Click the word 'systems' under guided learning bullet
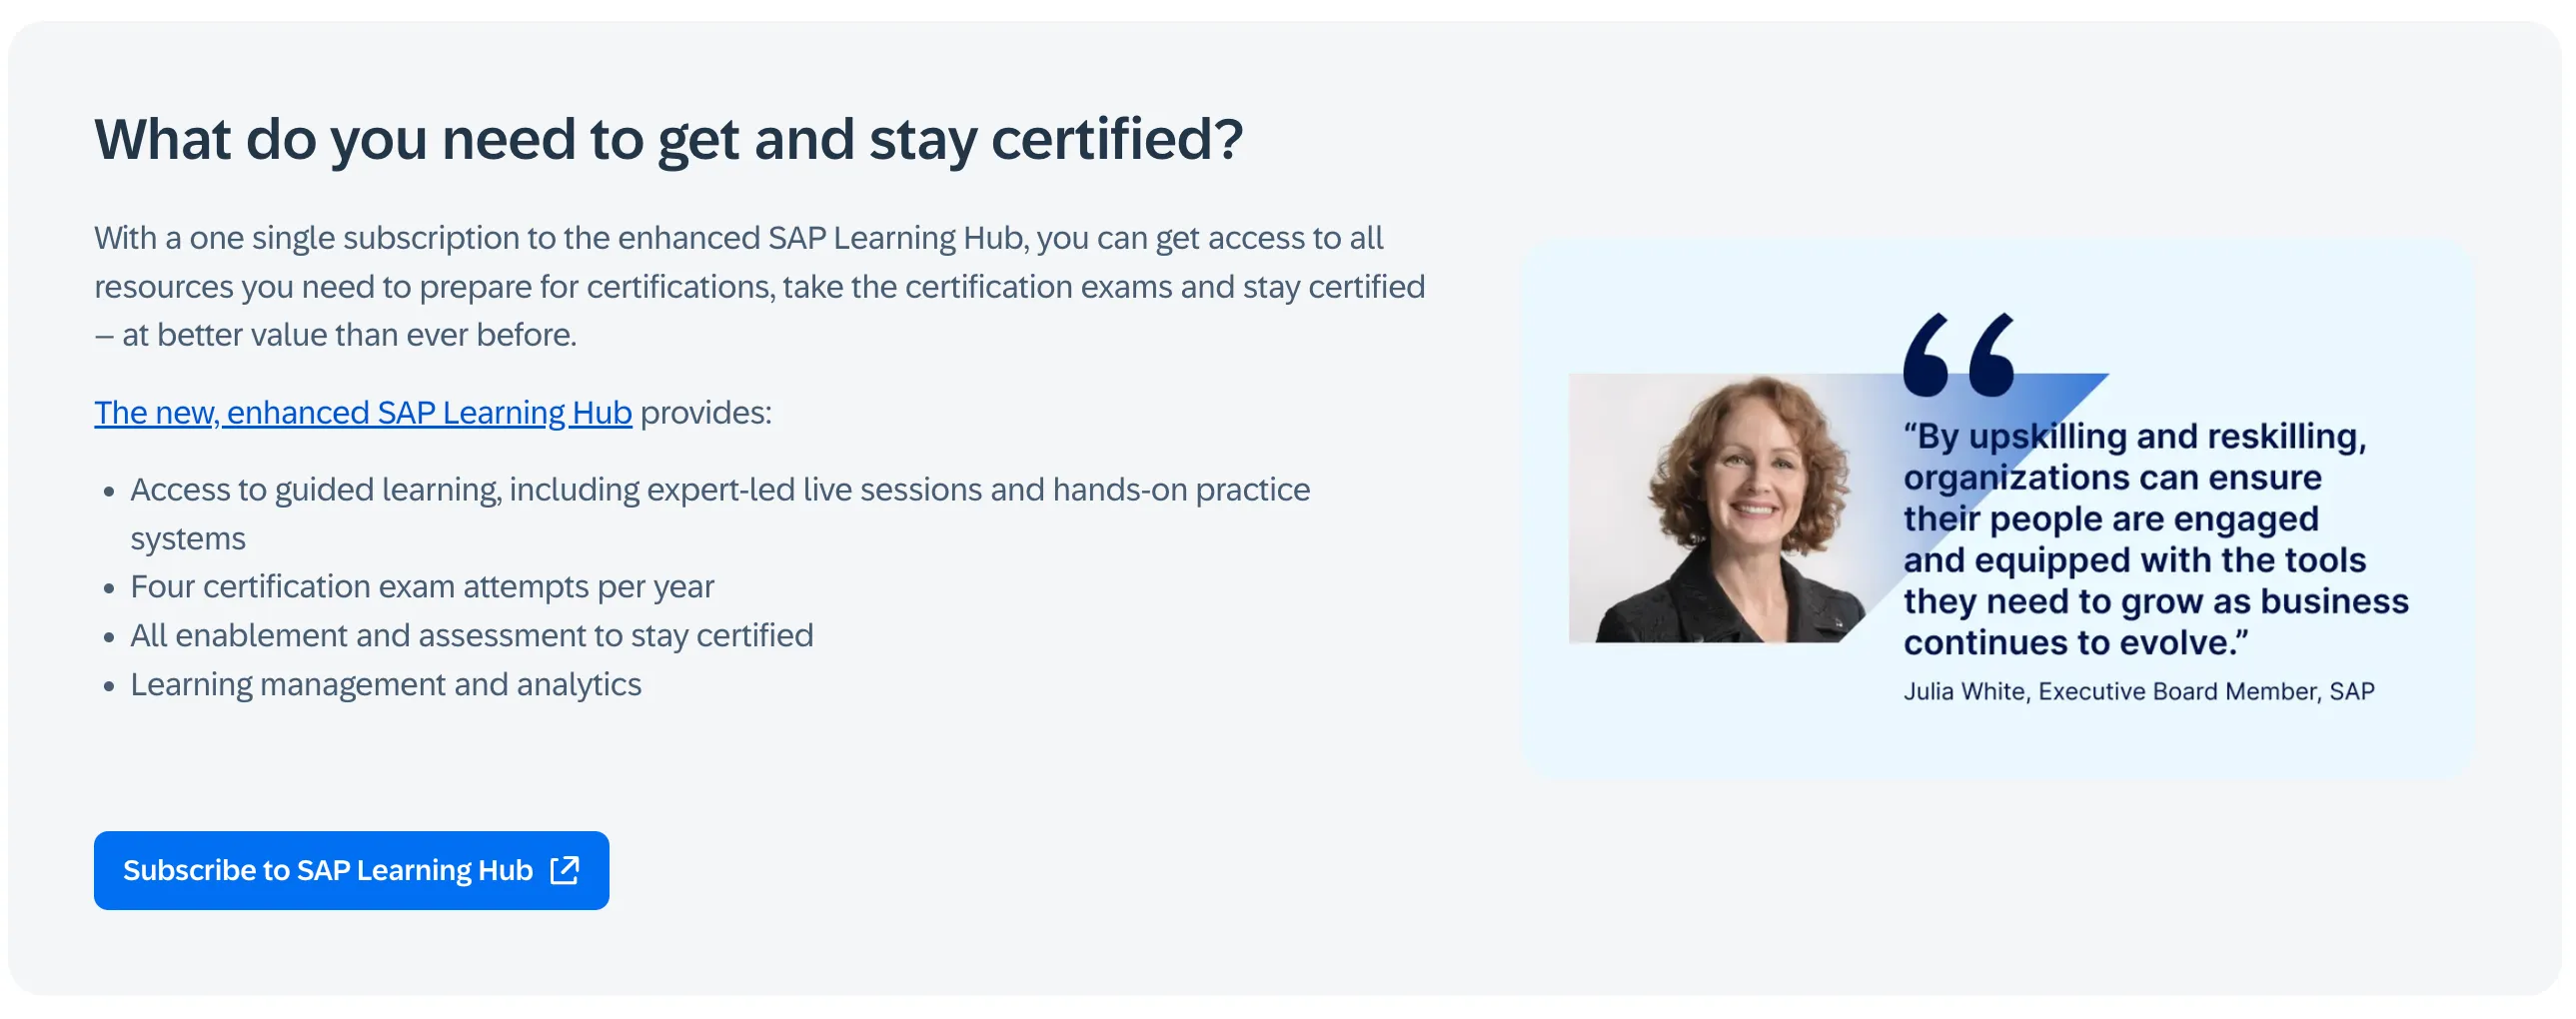 [x=187, y=539]
